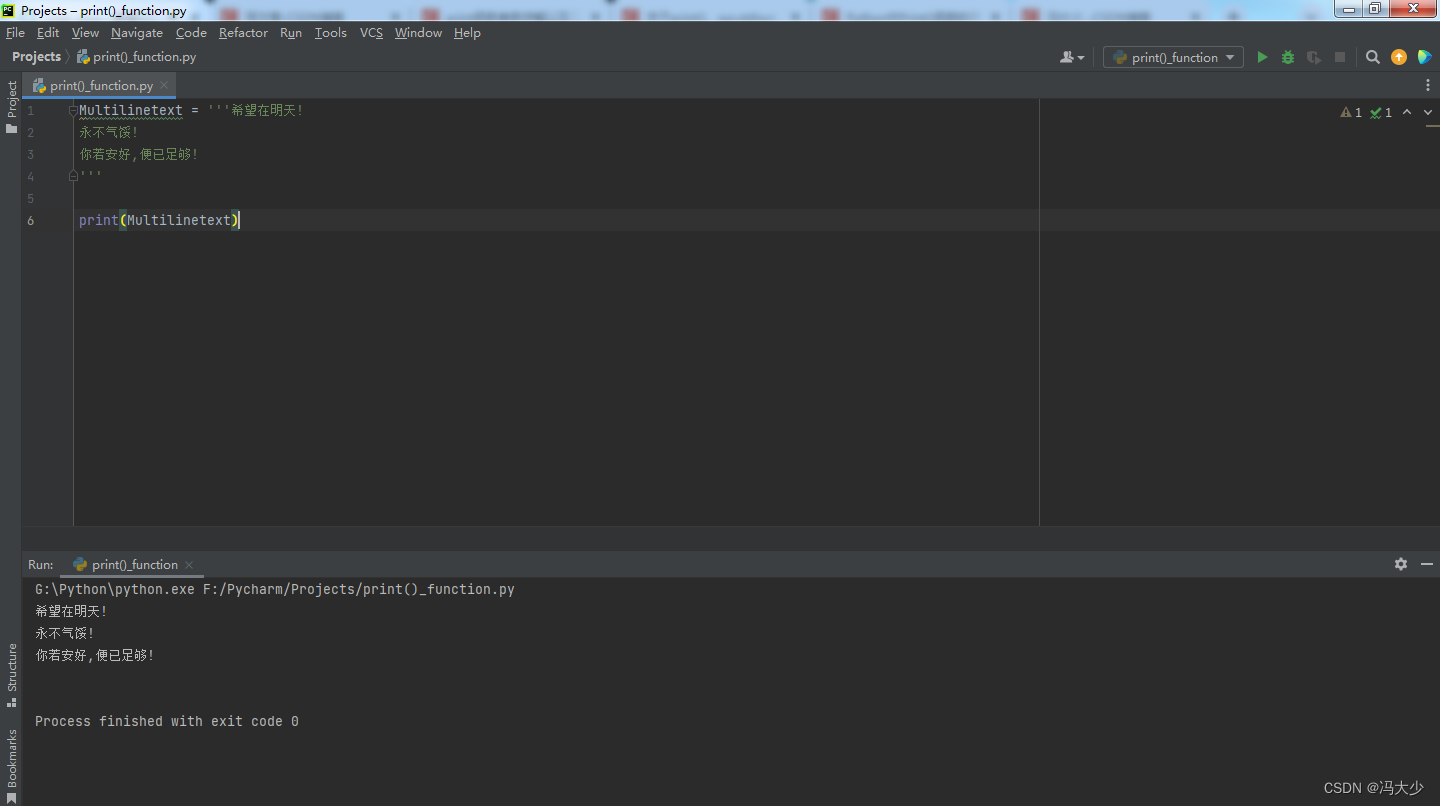This screenshot has height=806, width=1440.
Task: Open the Run menu
Action: pos(291,33)
